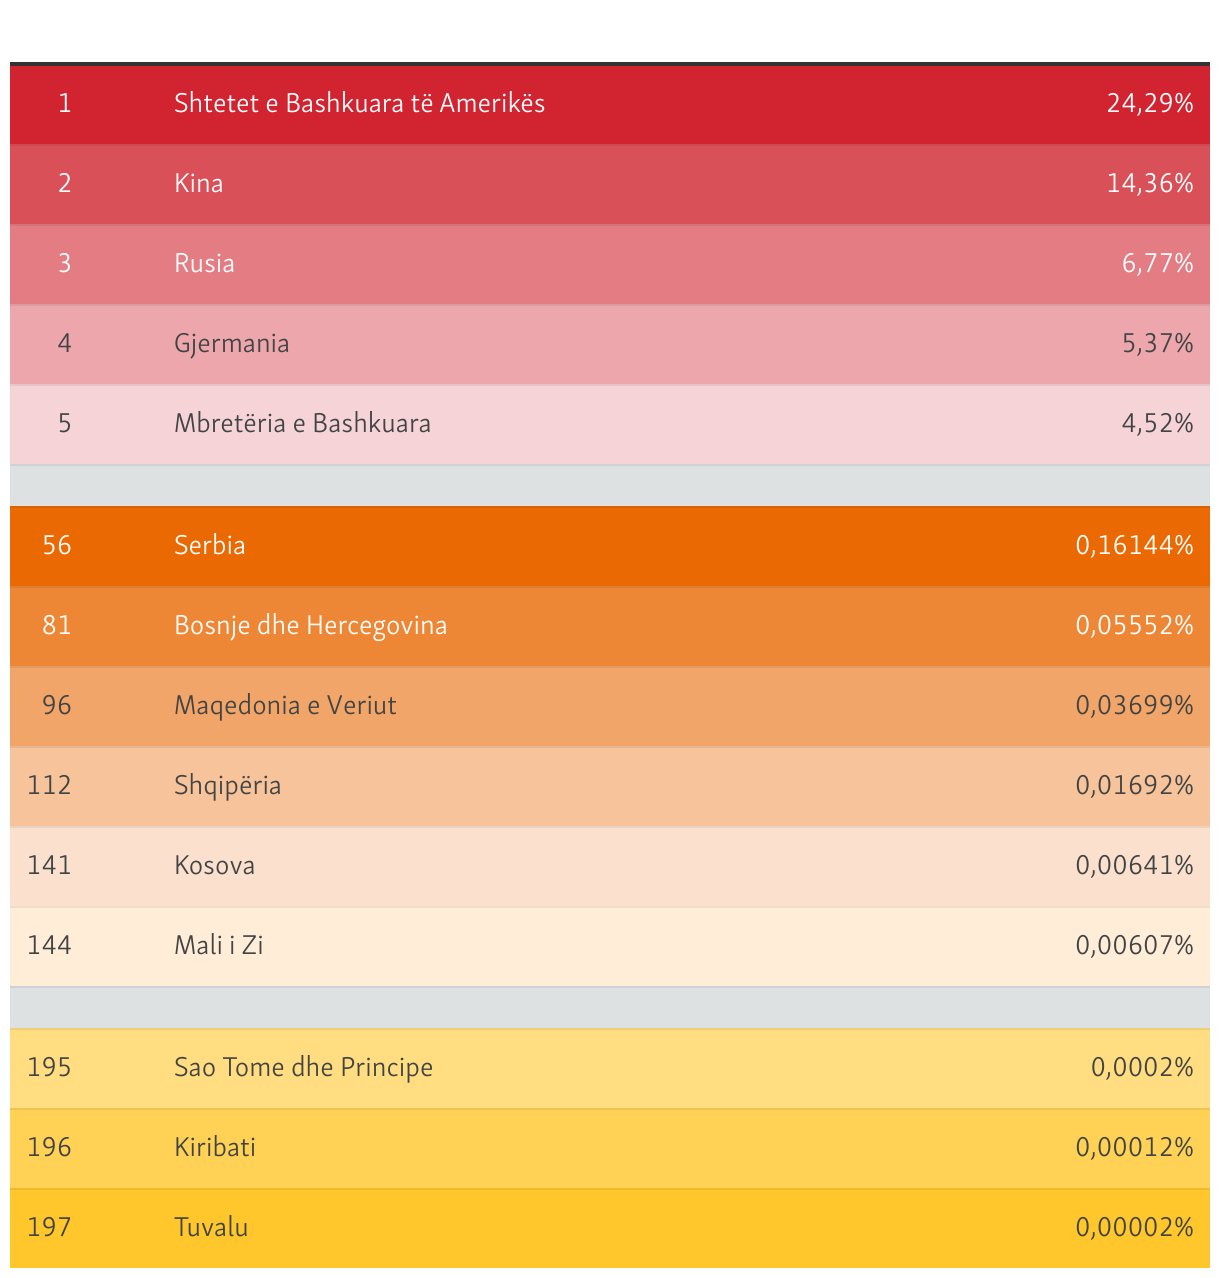Viewport: 1220px width, 1278px height.
Task: Select the 14,36% value for Kina
Action: click(x=1149, y=183)
